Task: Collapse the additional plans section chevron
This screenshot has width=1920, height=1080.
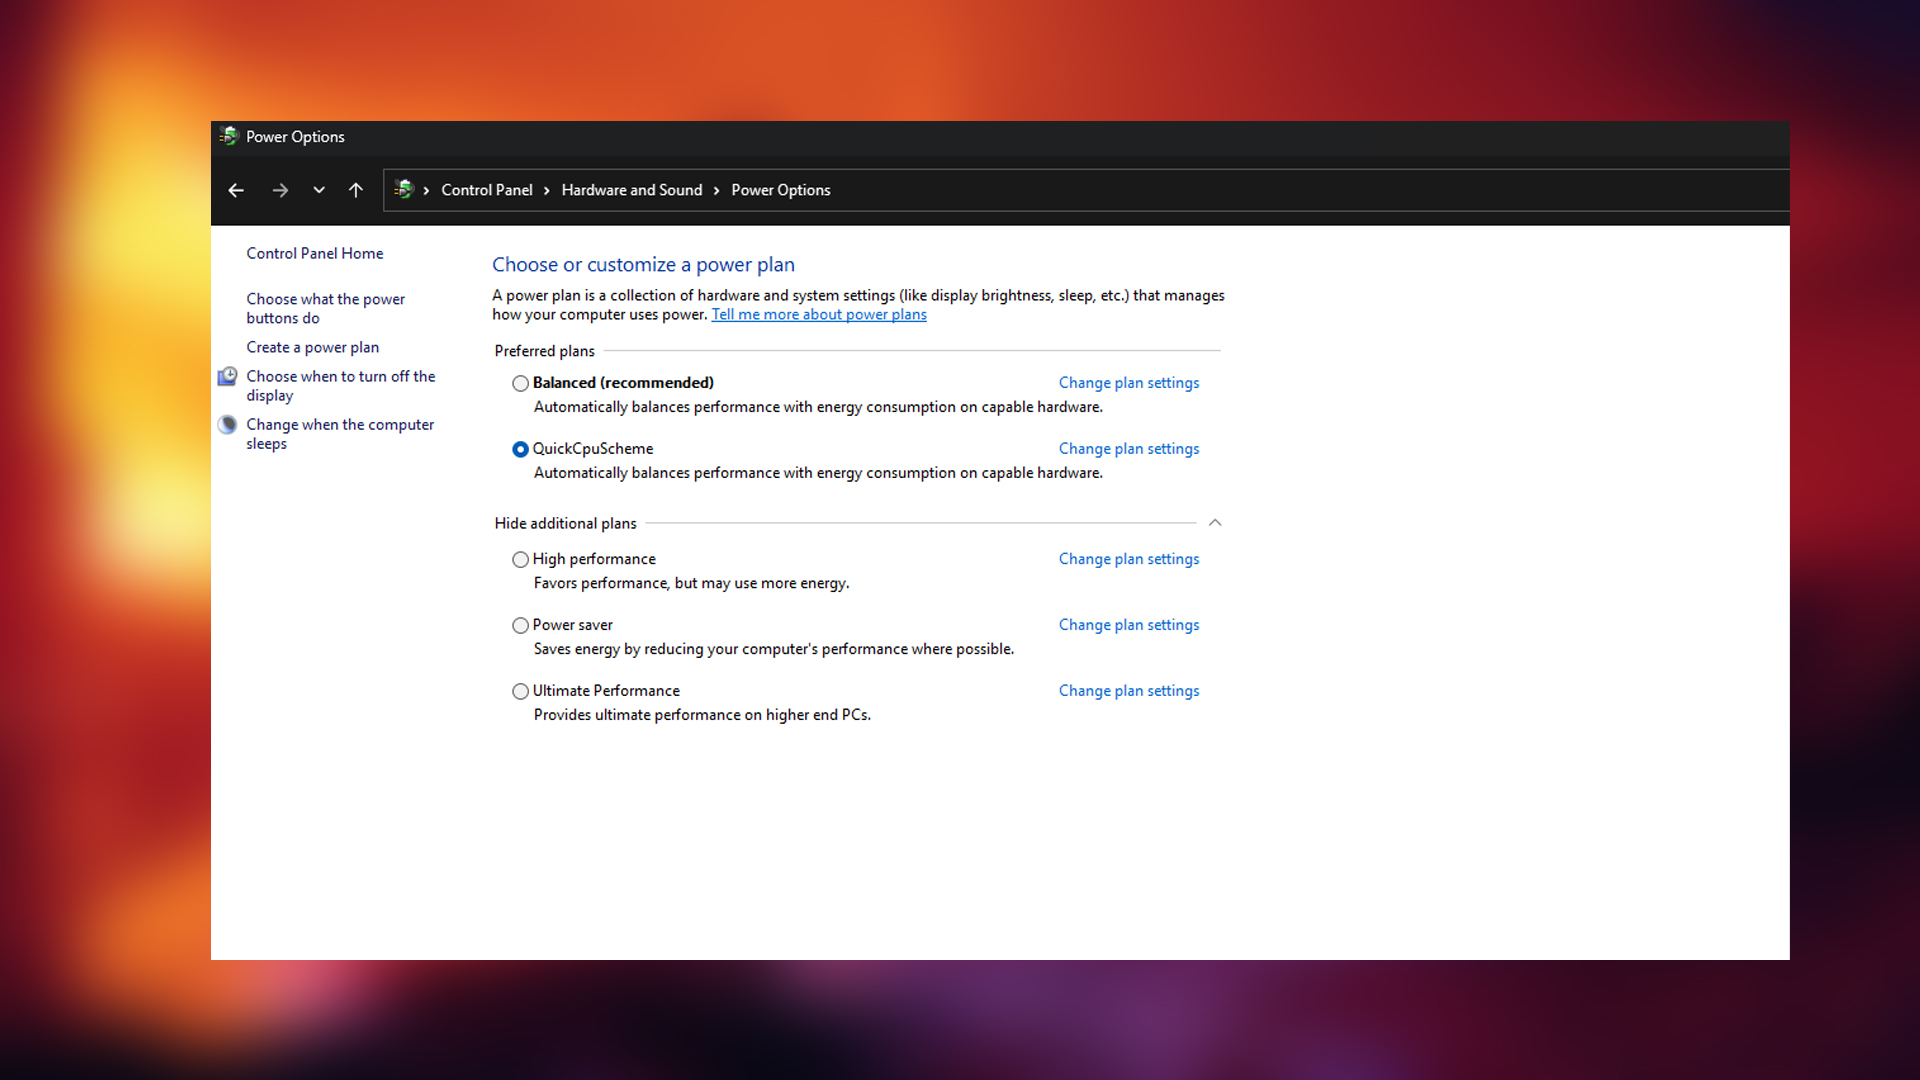Action: [1215, 523]
